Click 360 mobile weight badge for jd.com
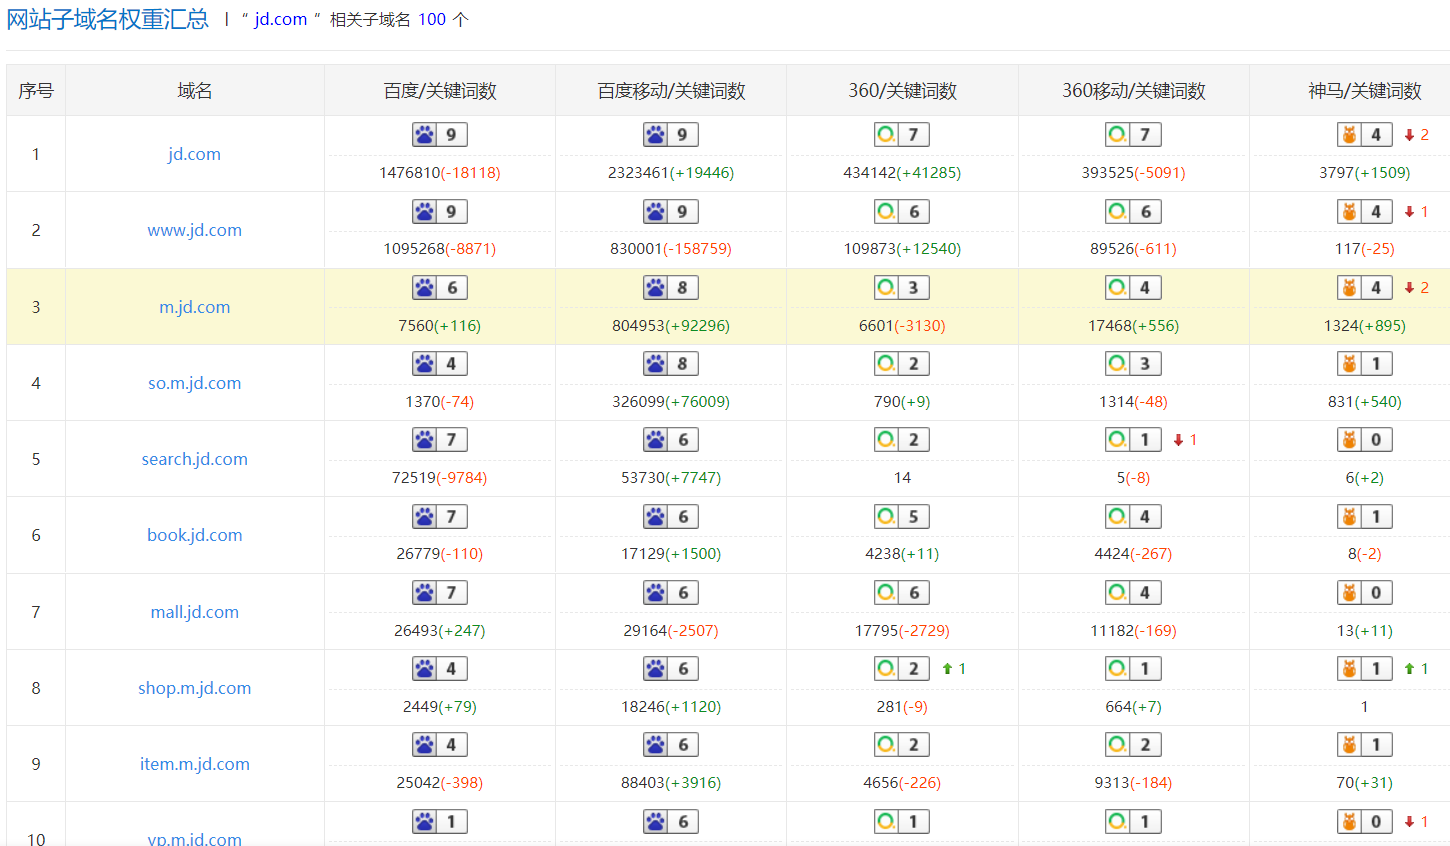This screenshot has height=846, width=1450. tap(1133, 135)
